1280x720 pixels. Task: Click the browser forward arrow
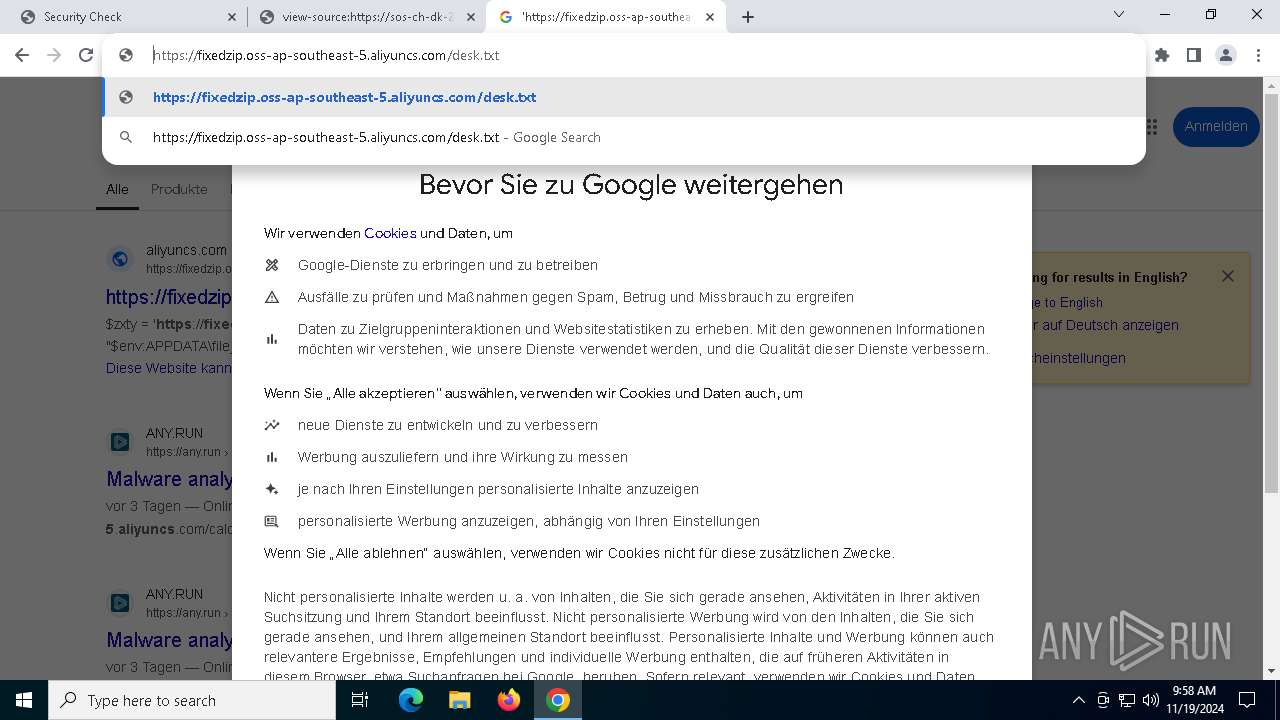54,55
